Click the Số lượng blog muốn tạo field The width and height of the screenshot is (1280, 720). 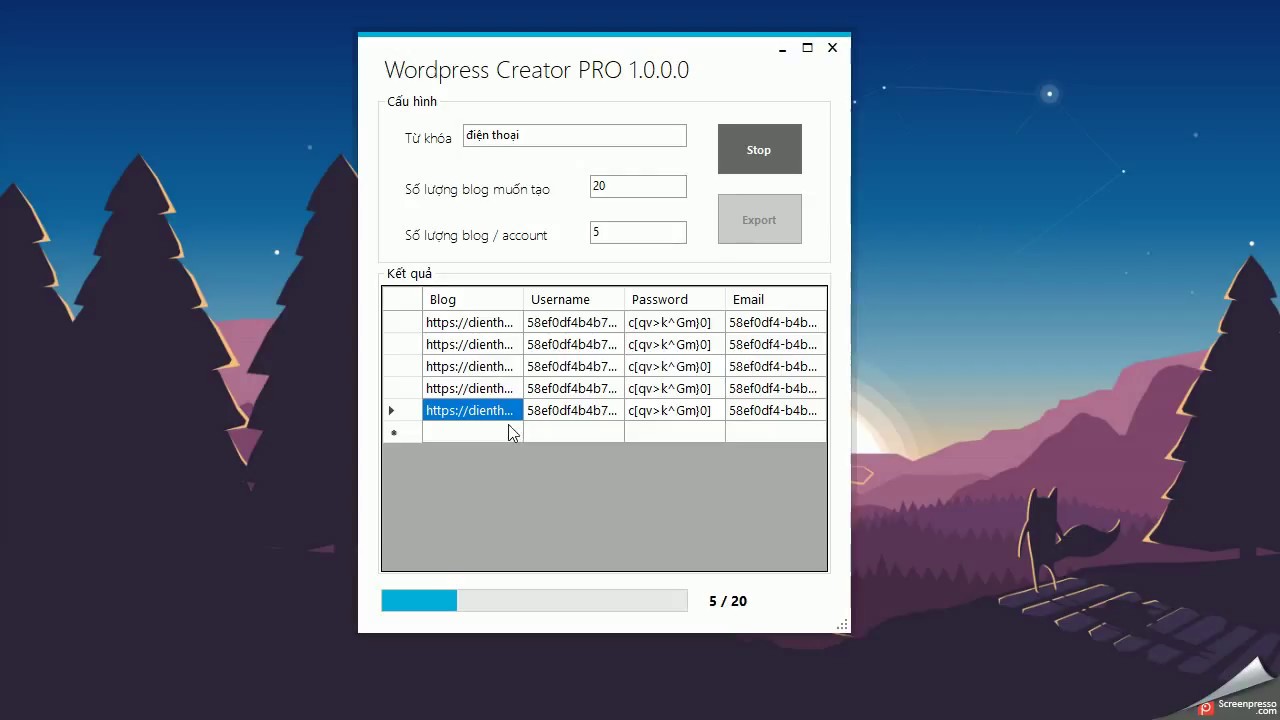pos(638,186)
